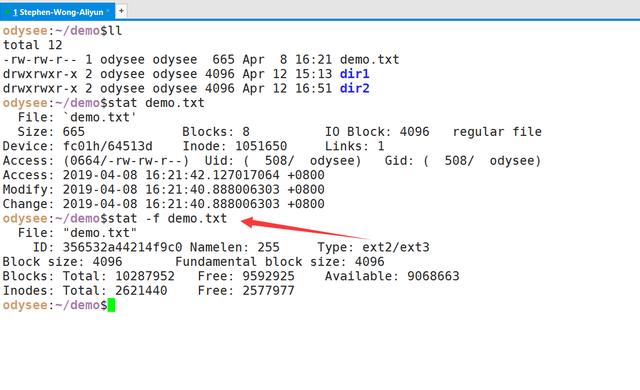This screenshot has height=390, width=640.
Task: Click the Blocks Free value 9592925
Action: click(268, 276)
